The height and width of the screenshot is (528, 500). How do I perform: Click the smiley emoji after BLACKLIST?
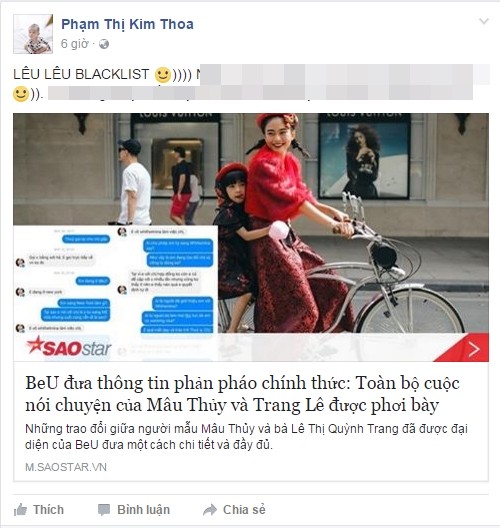coord(163,75)
